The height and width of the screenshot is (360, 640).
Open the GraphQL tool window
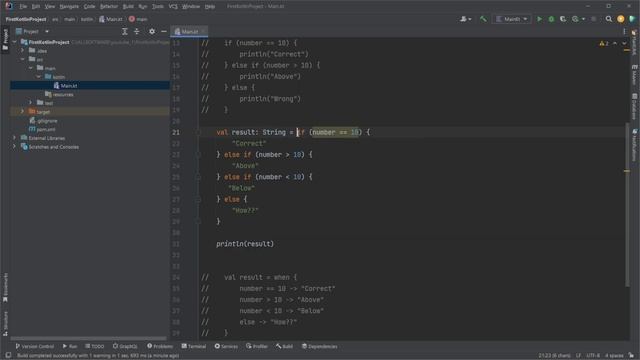(x=125, y=346)
